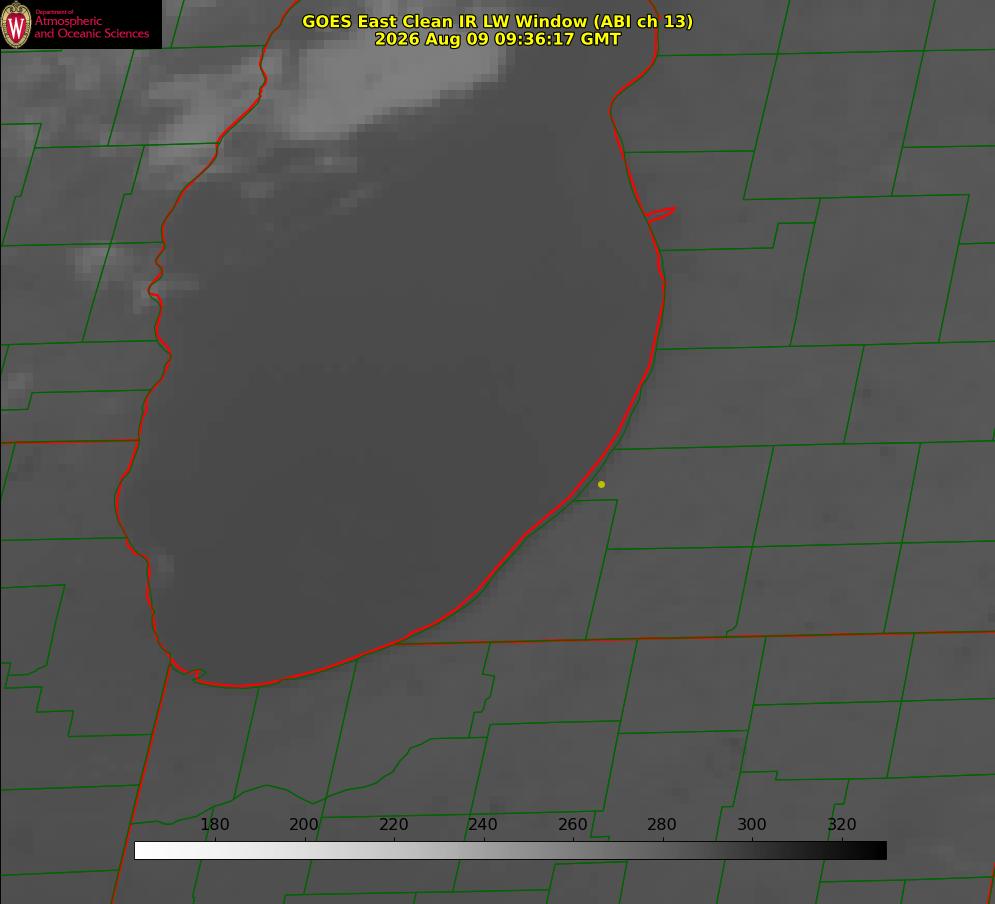The height and width of the screenshot is (904, 995).
Task: Click the 240 label on the colorbar
Action: (483, 824)
